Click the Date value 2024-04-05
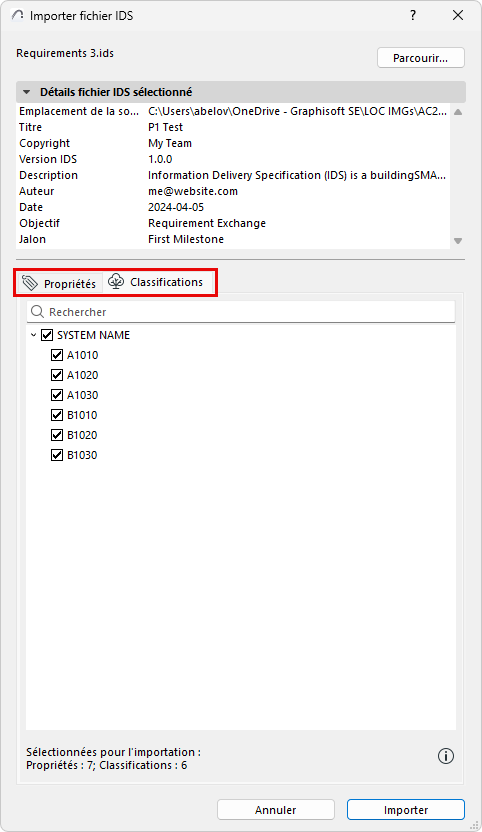 [176, 207]
